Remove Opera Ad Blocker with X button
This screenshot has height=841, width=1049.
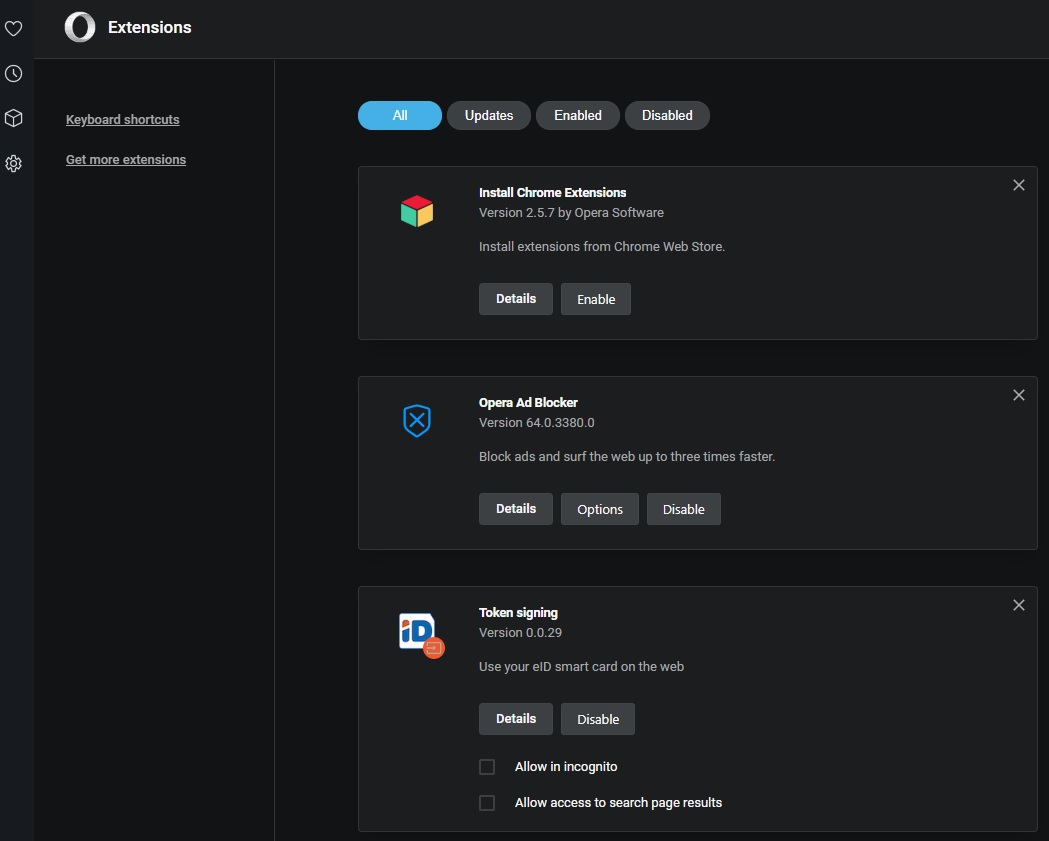pyautogui.click(x=1018, y=395)
